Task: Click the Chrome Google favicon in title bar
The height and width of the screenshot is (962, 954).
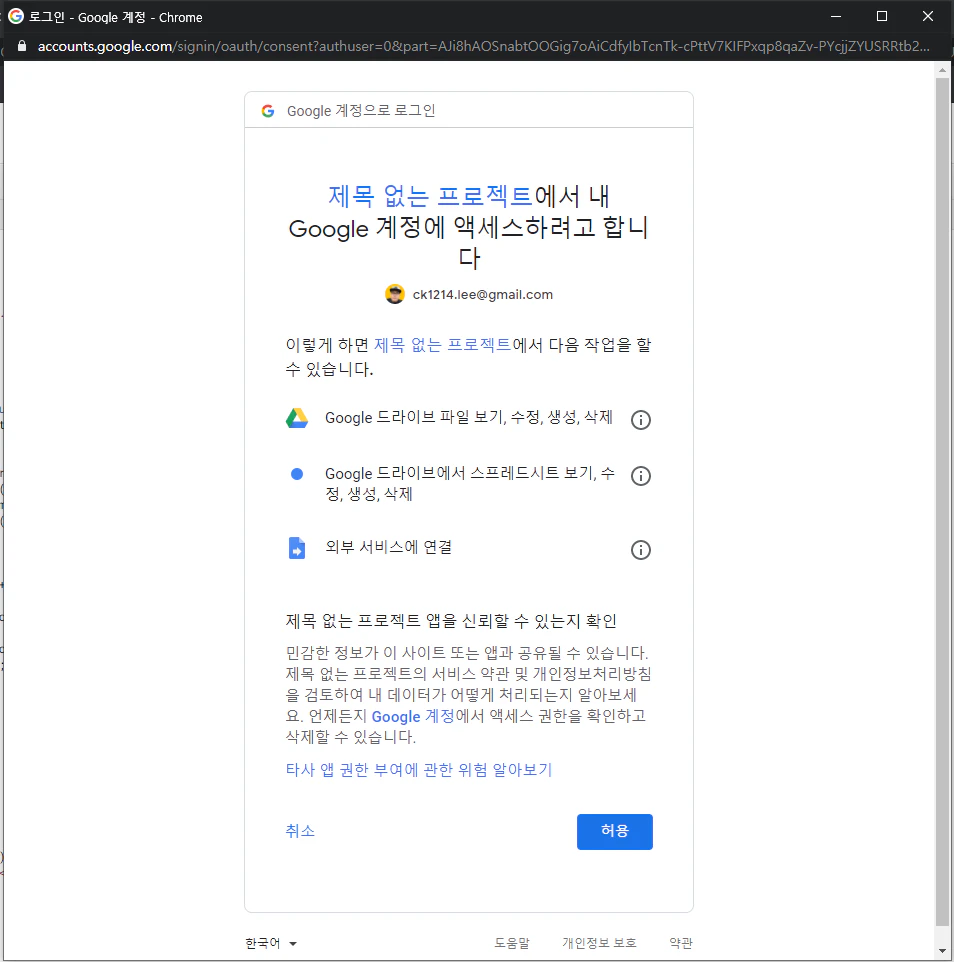Action: [x=16, y=17]
